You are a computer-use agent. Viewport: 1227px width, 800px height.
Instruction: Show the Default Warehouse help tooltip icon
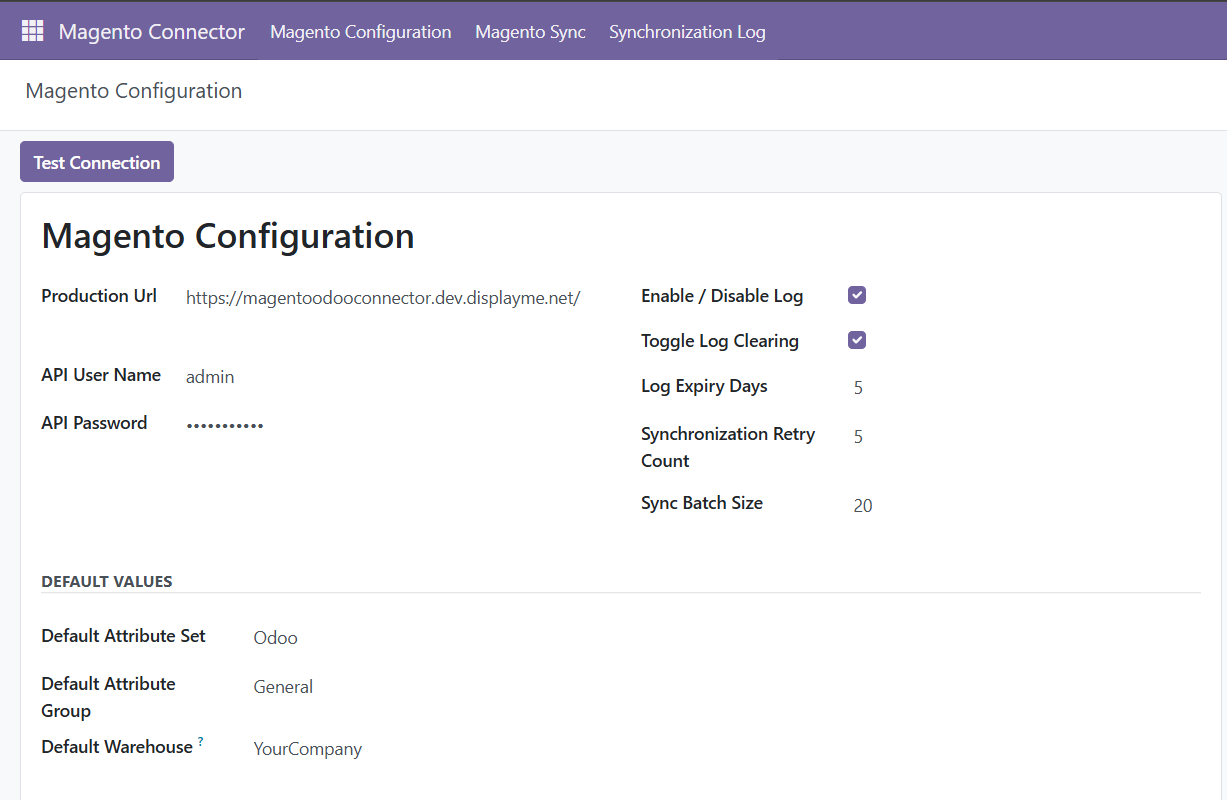pos(200,741)
